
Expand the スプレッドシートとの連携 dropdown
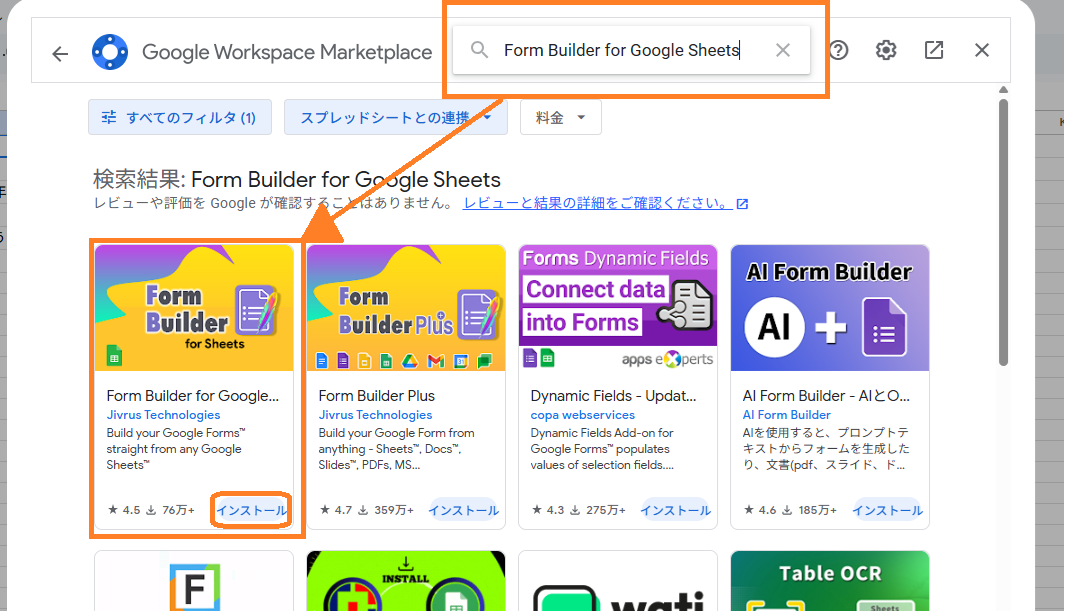click(395, 117)
